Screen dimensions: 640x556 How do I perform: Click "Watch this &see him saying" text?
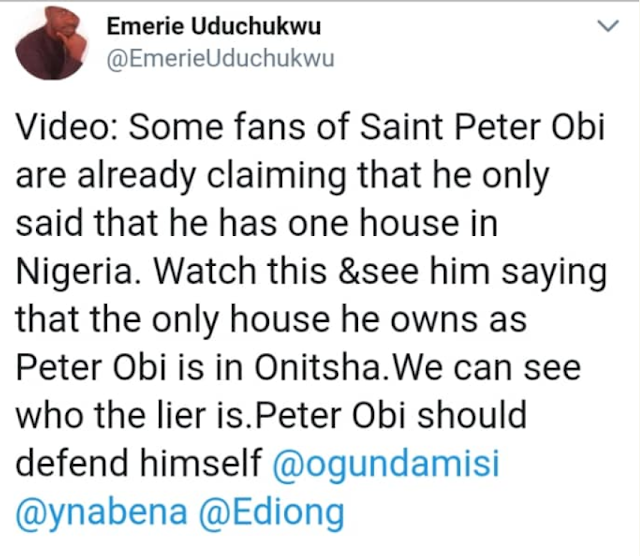380,272
